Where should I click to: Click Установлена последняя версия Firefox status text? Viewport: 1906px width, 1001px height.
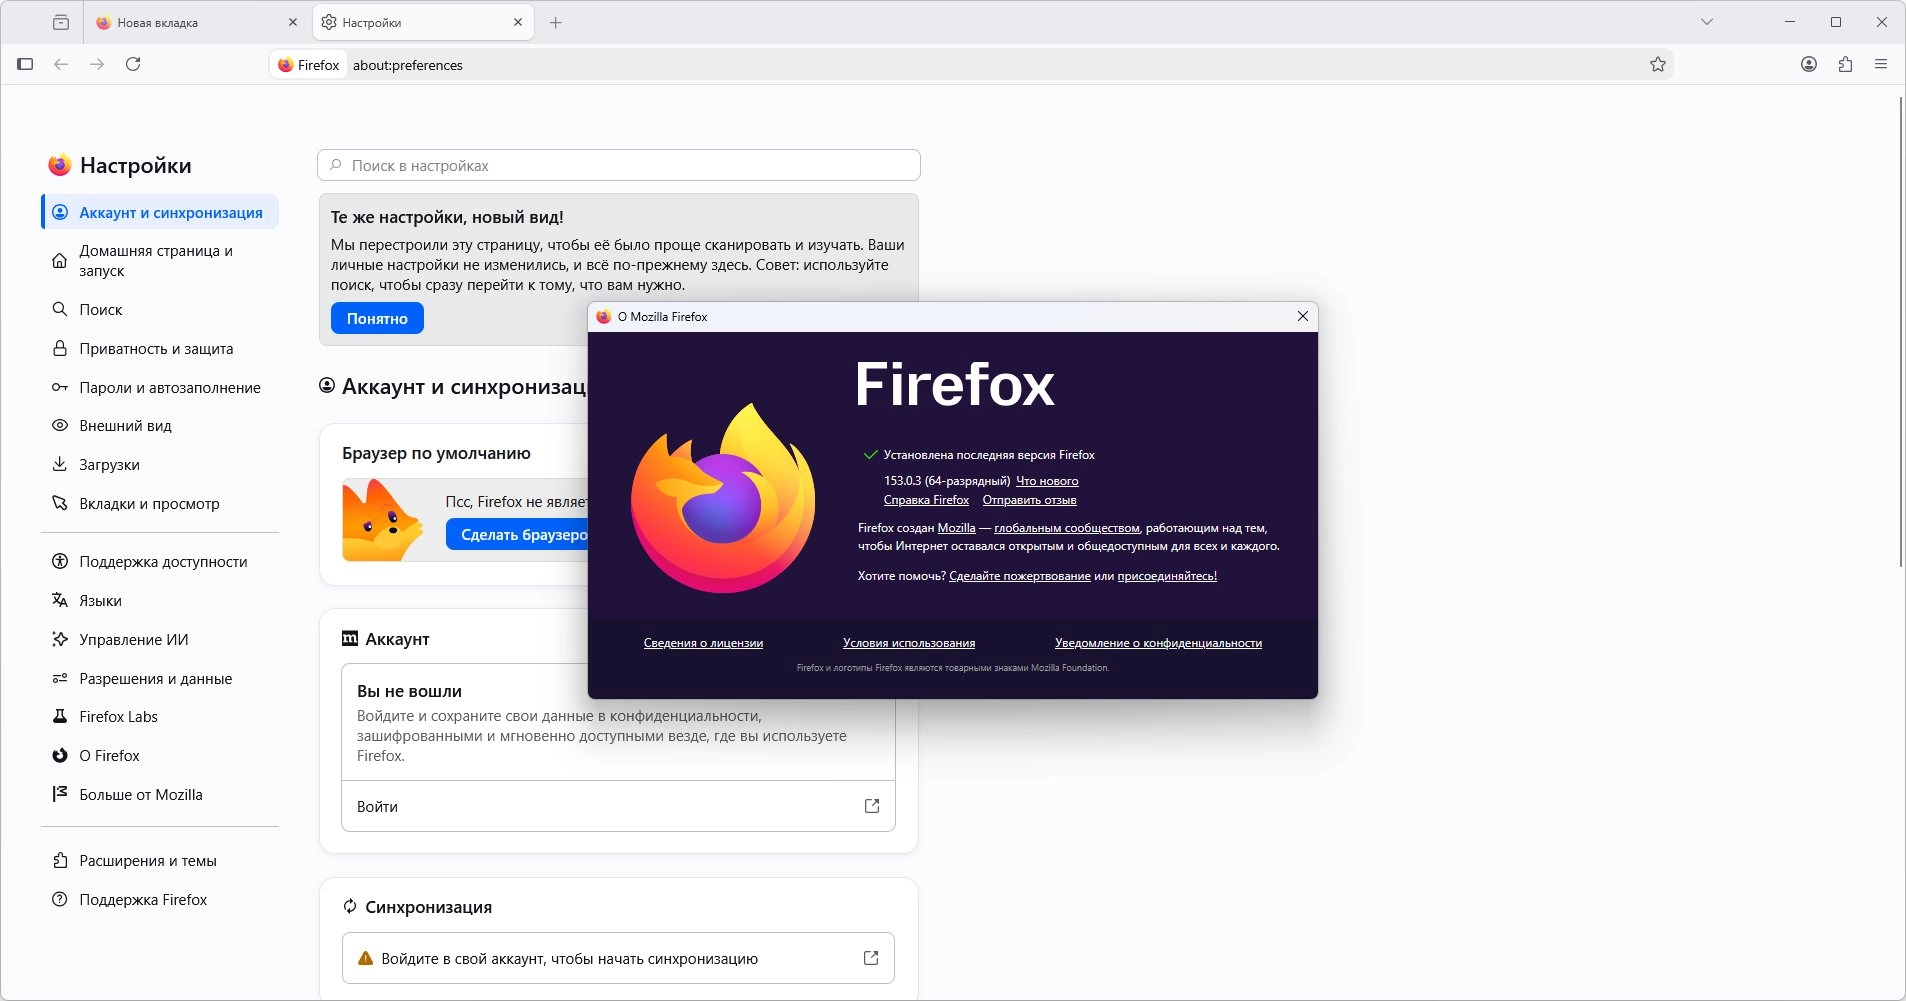pyautogui.click(x=989, y=455)
